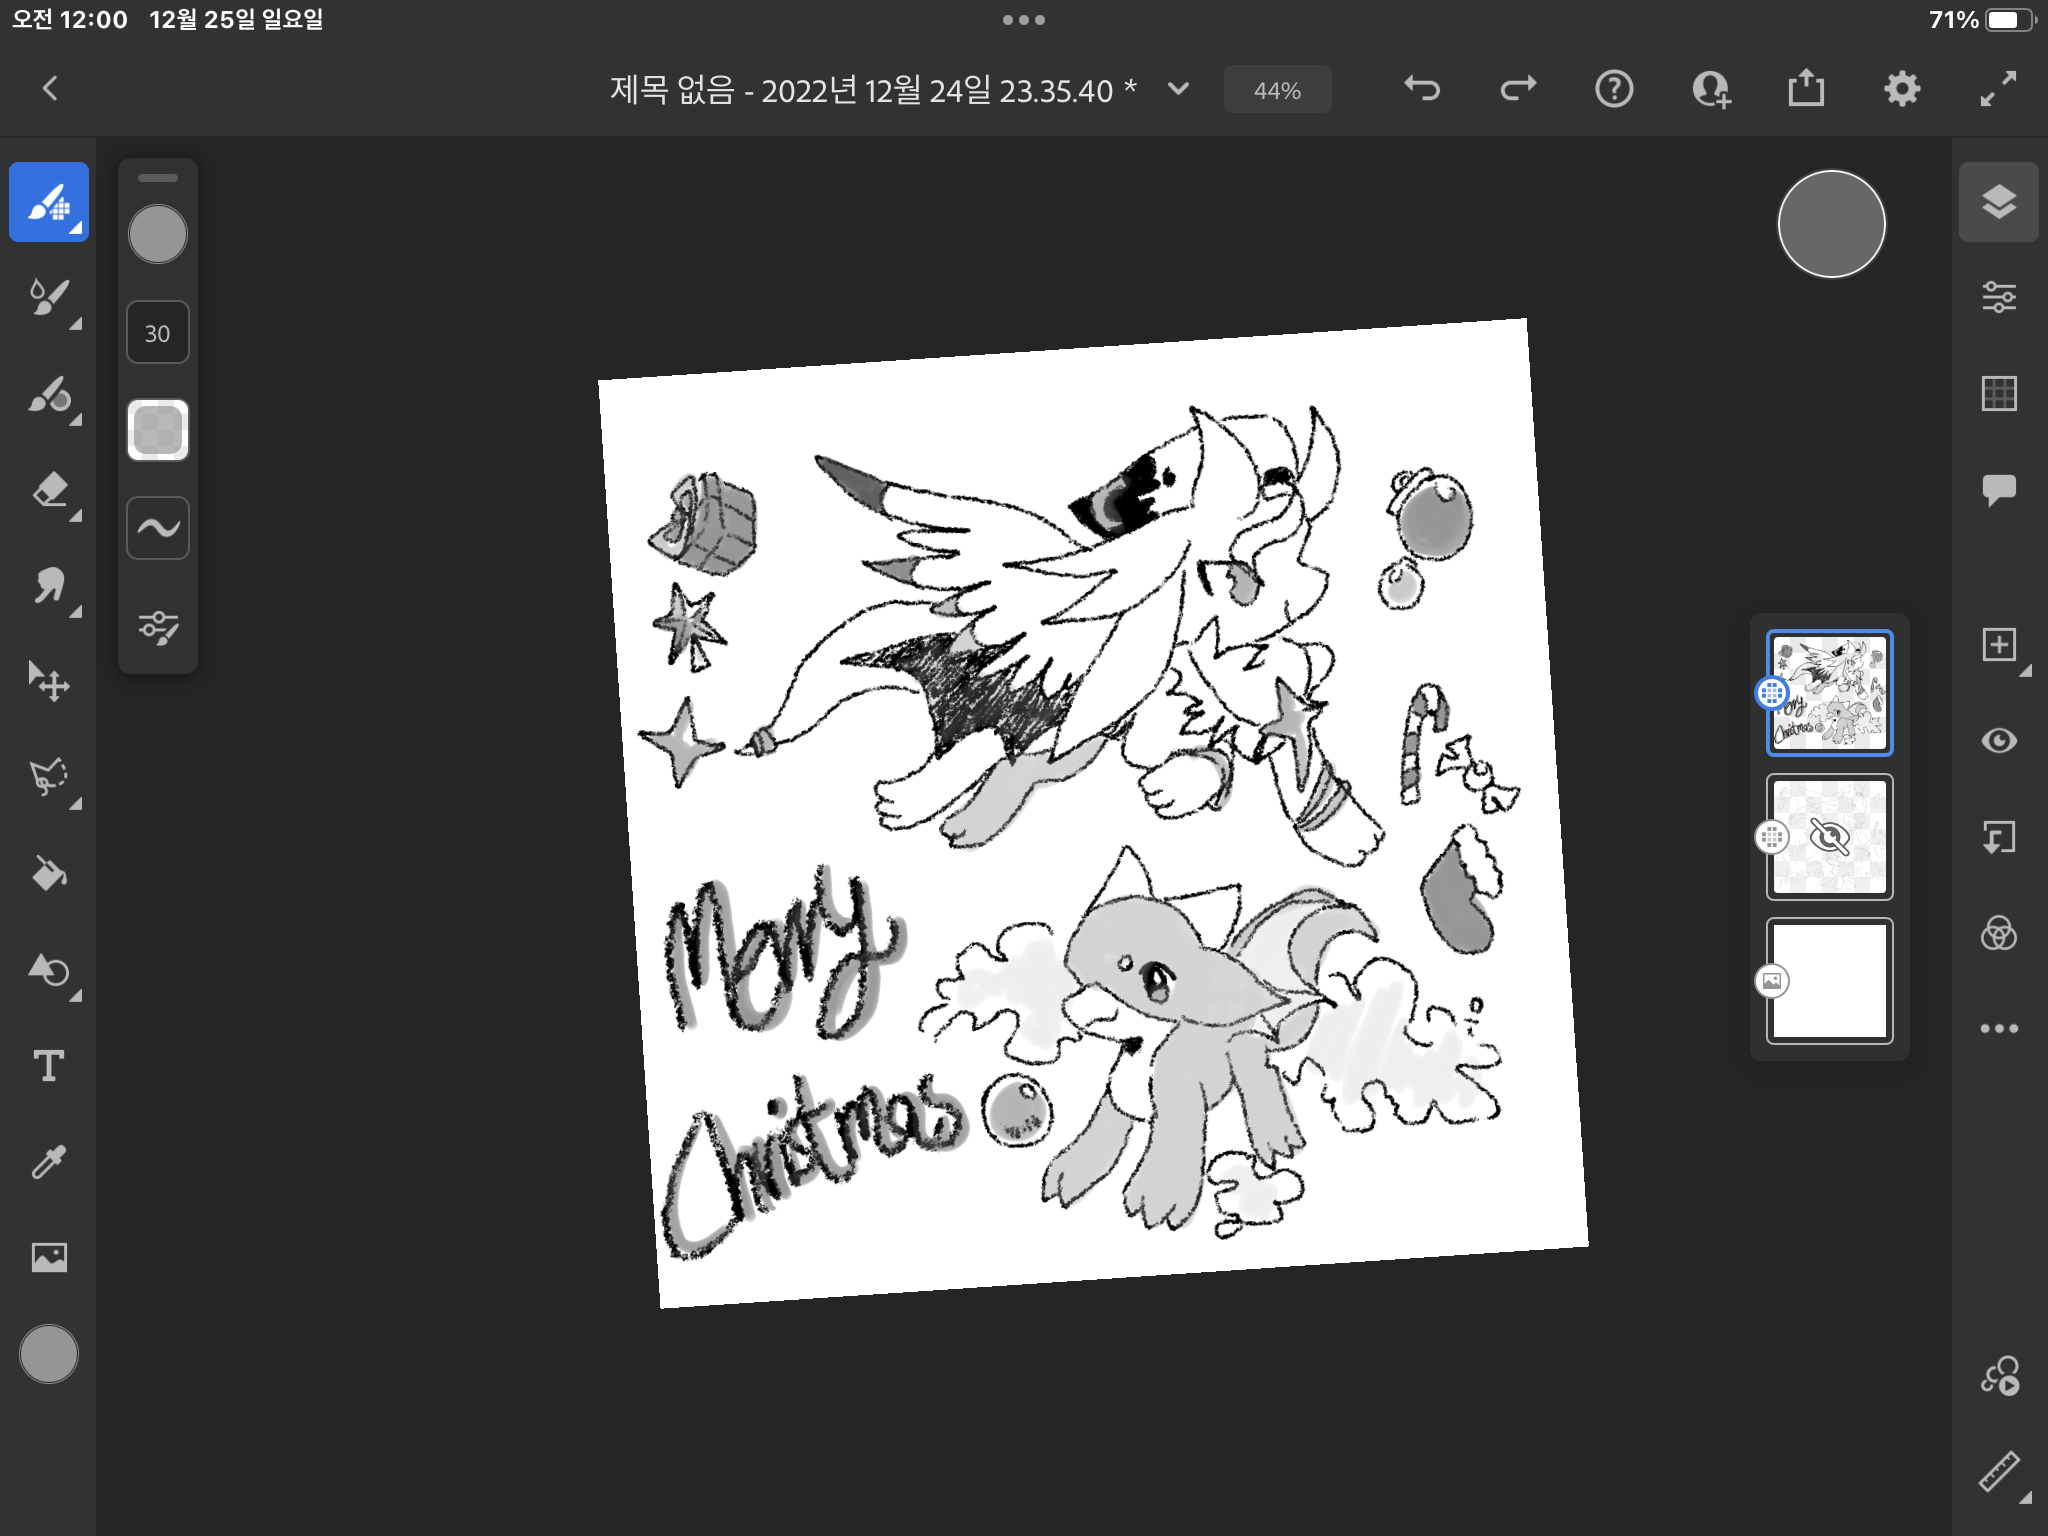Undo the last action
Image resolution: width=2048 pixels, height=1536 pixels.
coord(1422,89)
